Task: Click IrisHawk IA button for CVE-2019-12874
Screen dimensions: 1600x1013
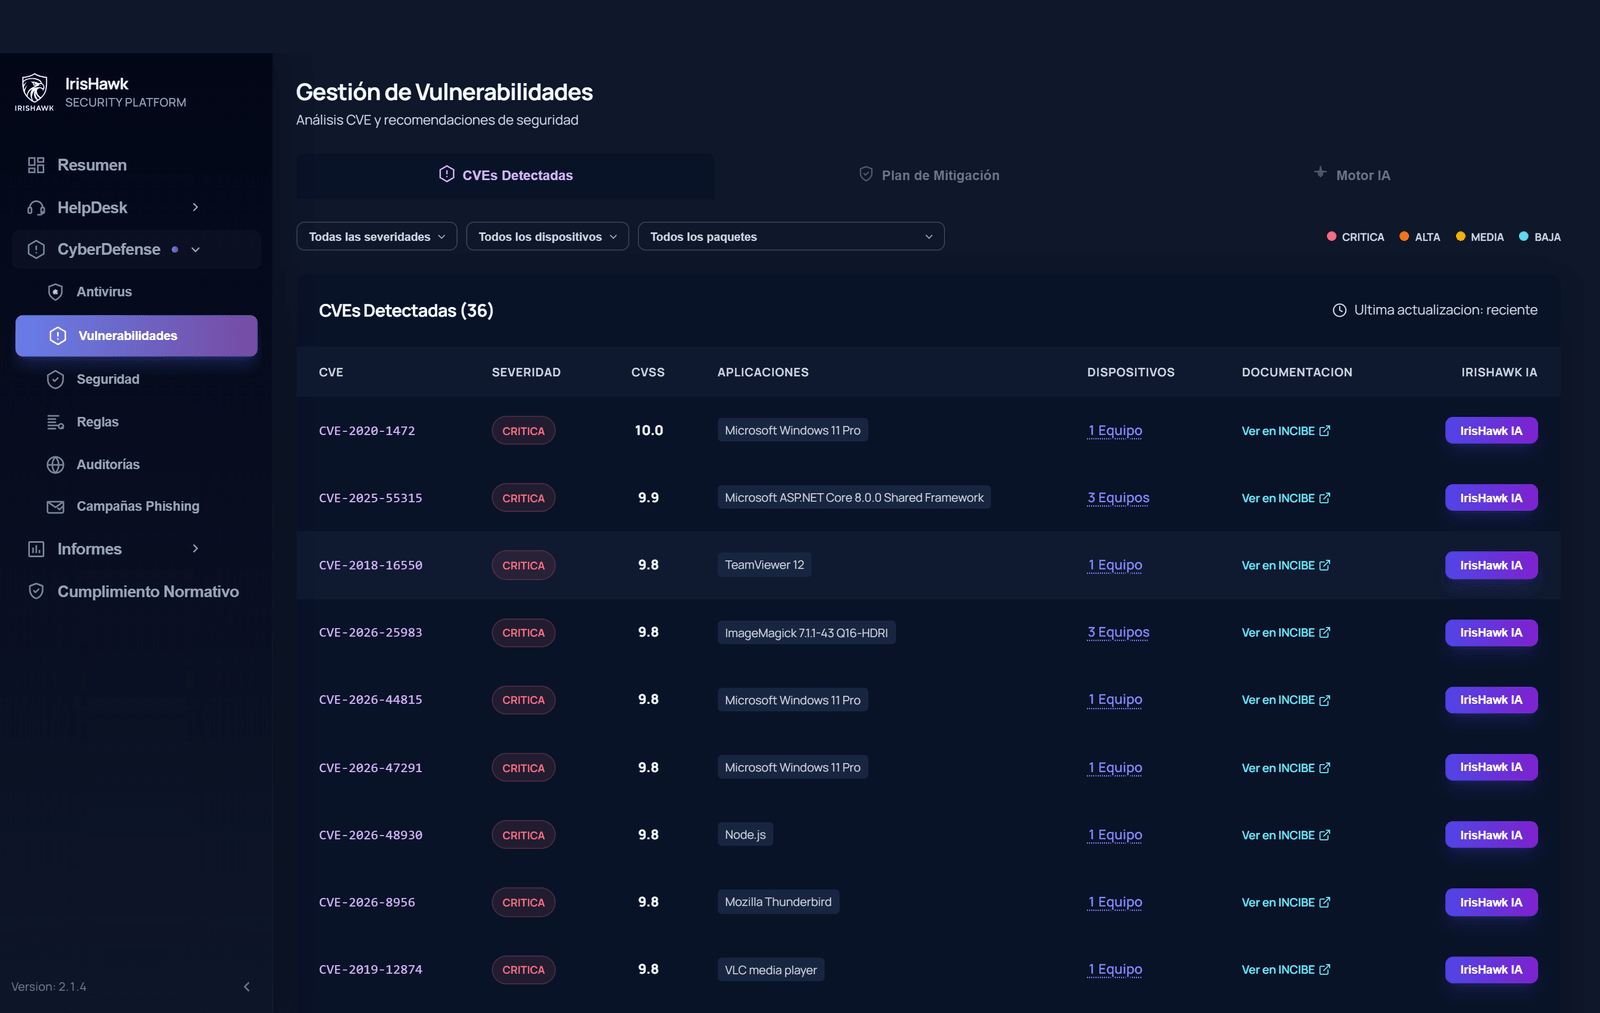Action: pyautogui.click(x=1491, y=970)
